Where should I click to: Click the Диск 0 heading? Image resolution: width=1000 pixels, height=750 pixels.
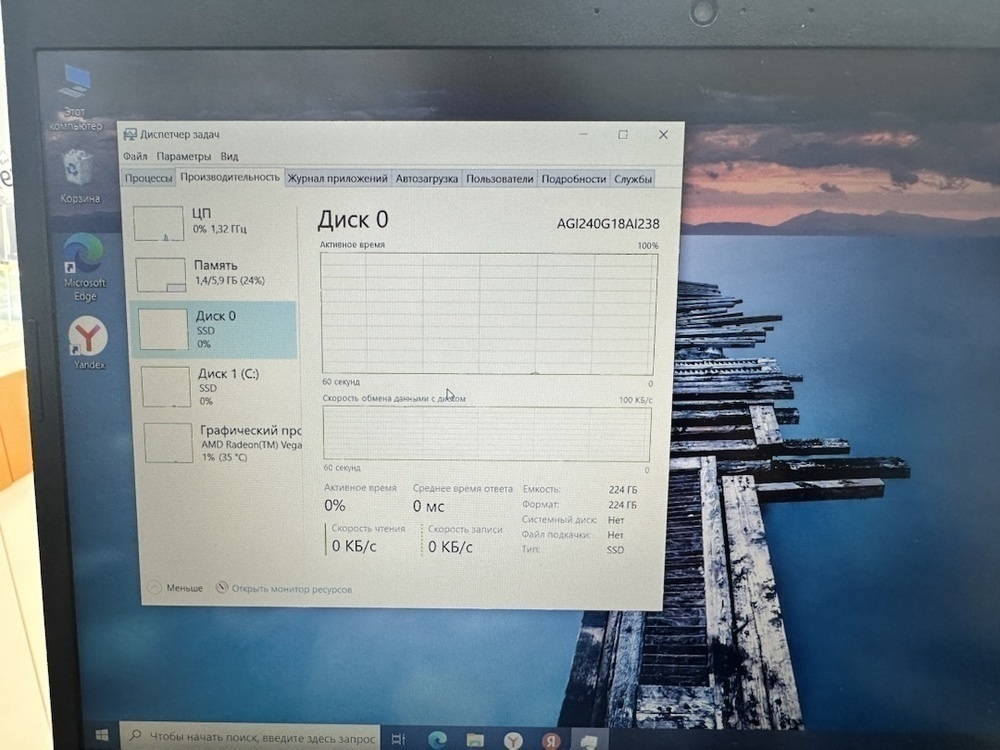353,219
